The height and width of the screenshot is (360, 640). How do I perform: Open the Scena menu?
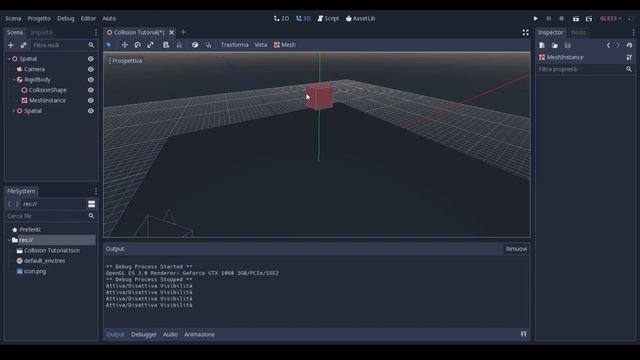point(13,18)
